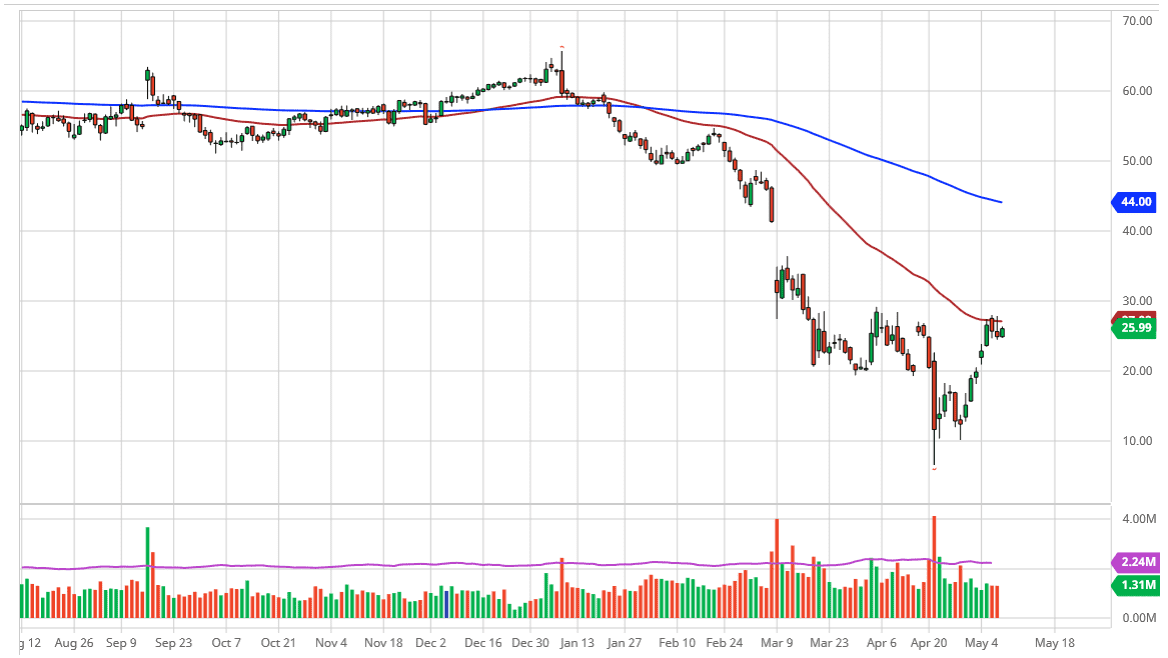Click the Sep 23 date on time axis
Screen dimensions: 1168x658
(x=173, y=643)
